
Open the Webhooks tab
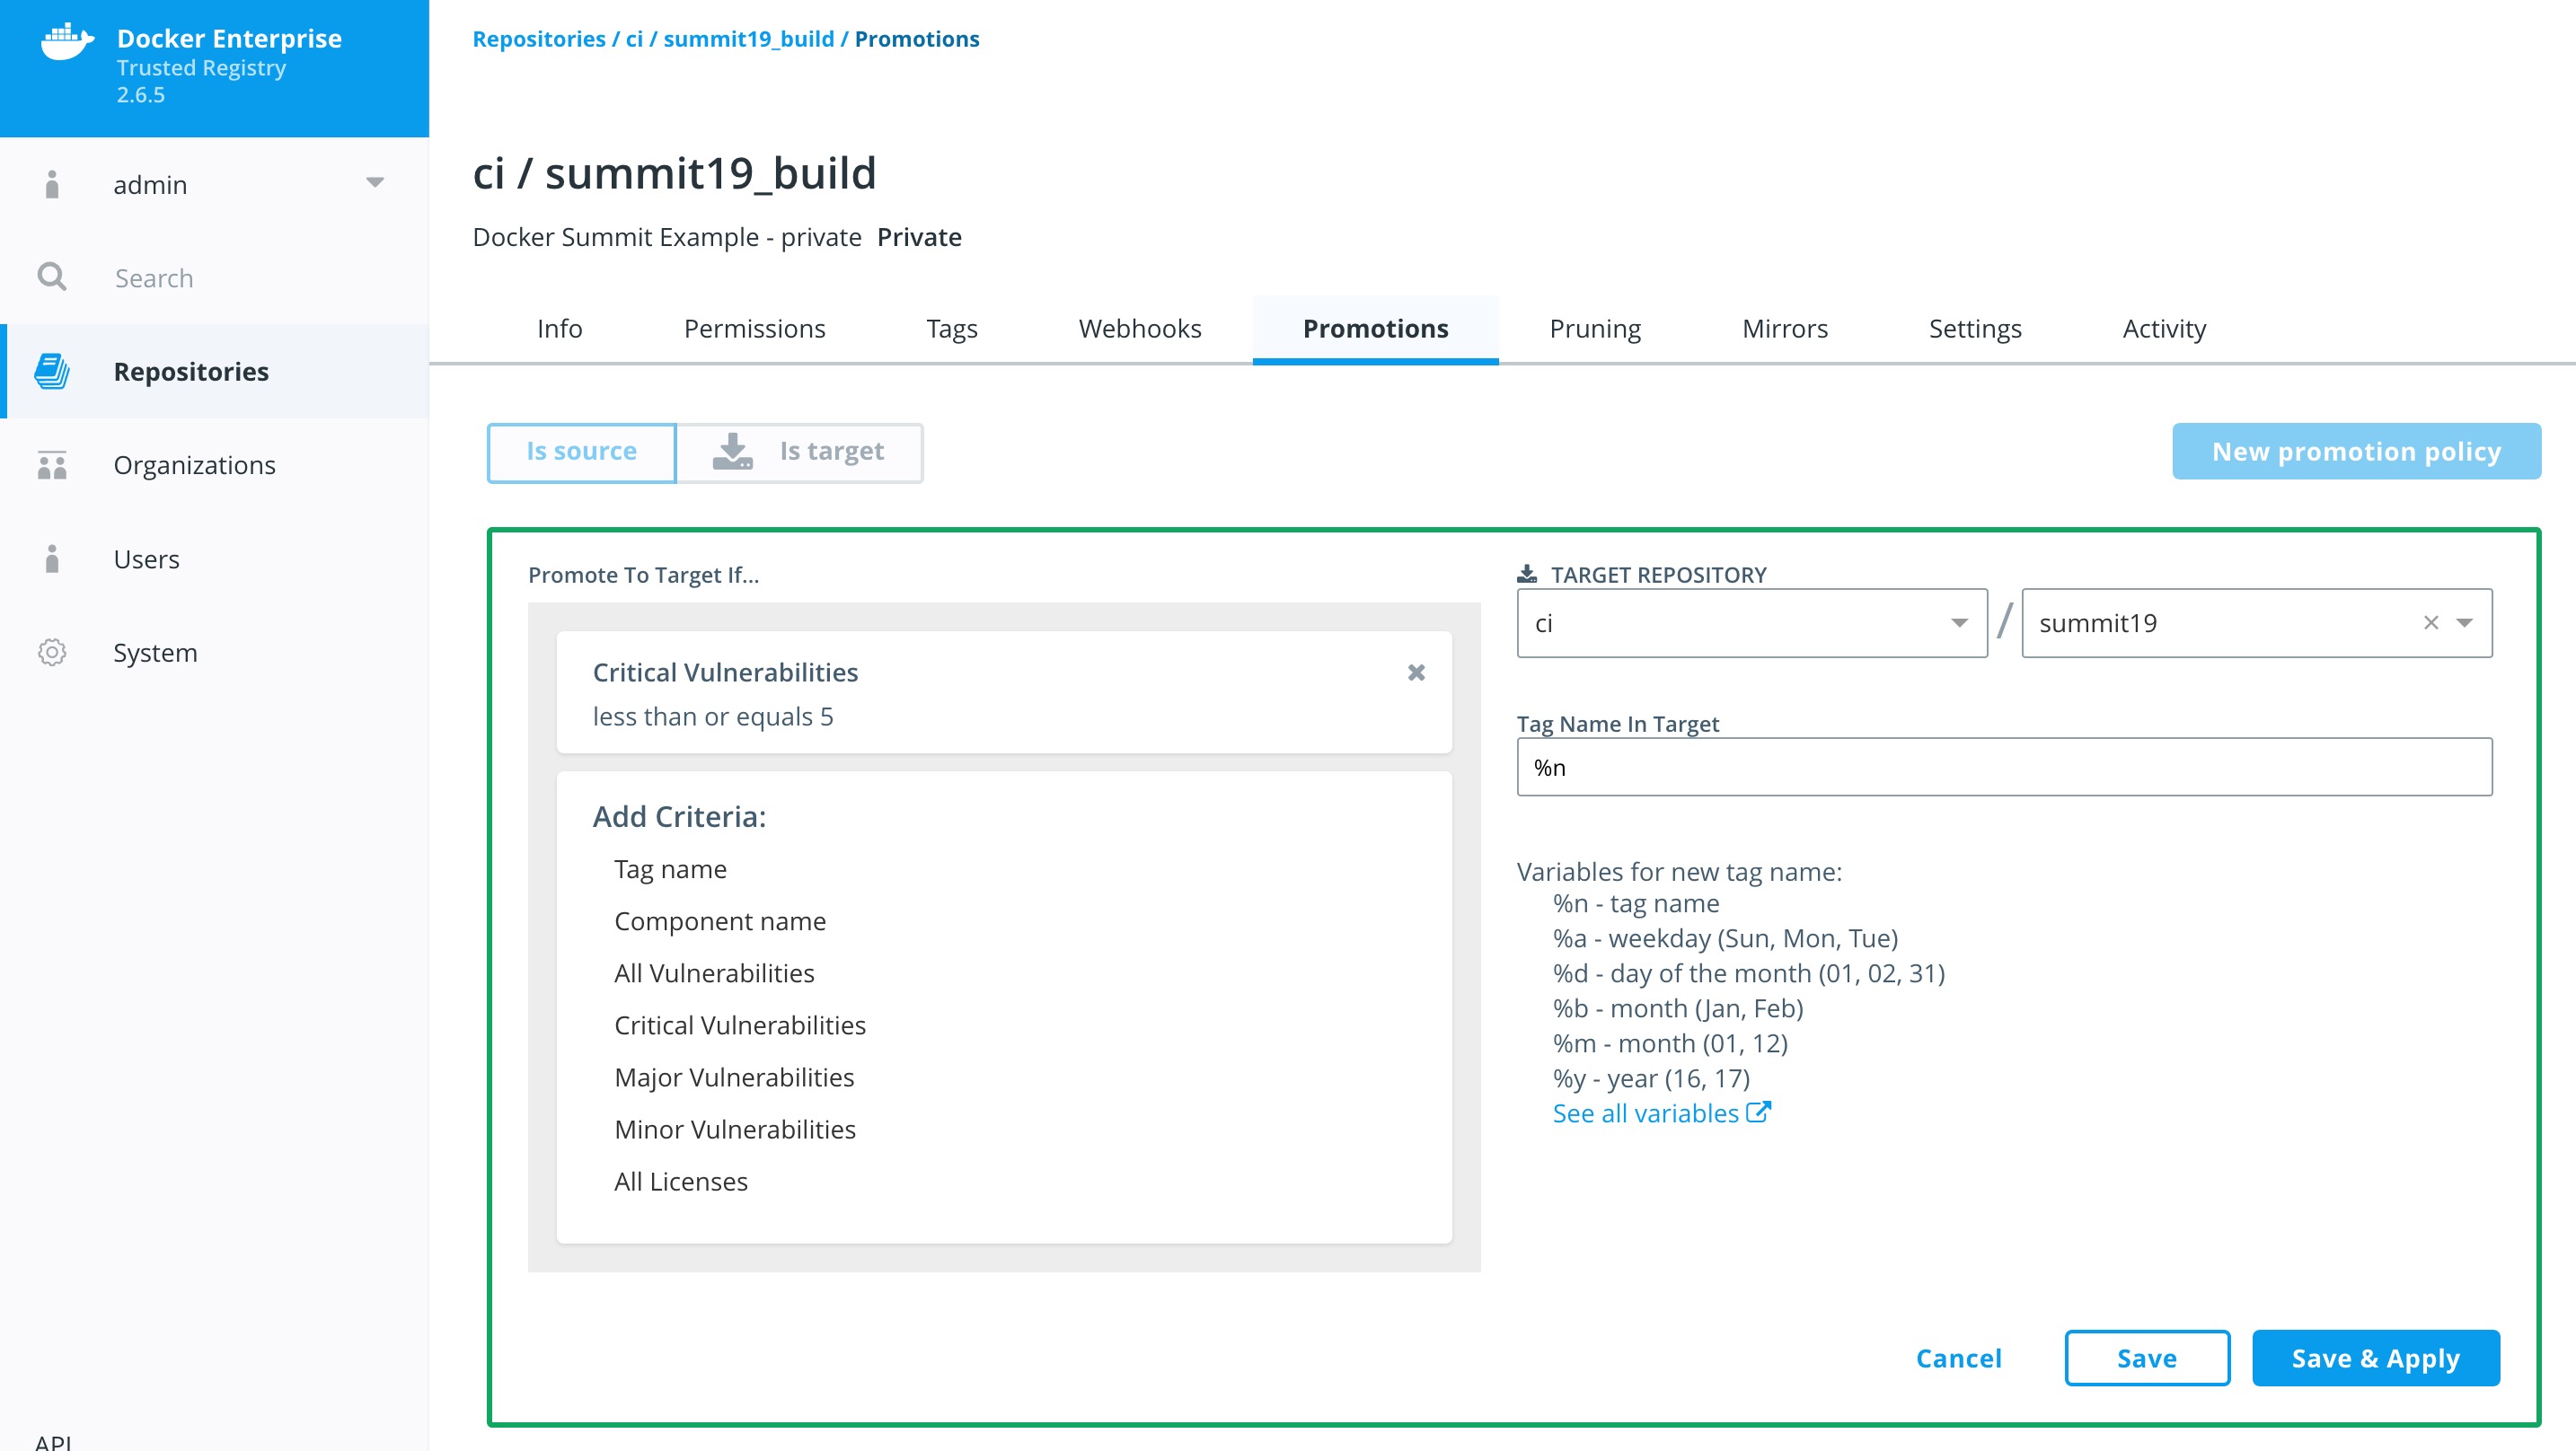1139,329
